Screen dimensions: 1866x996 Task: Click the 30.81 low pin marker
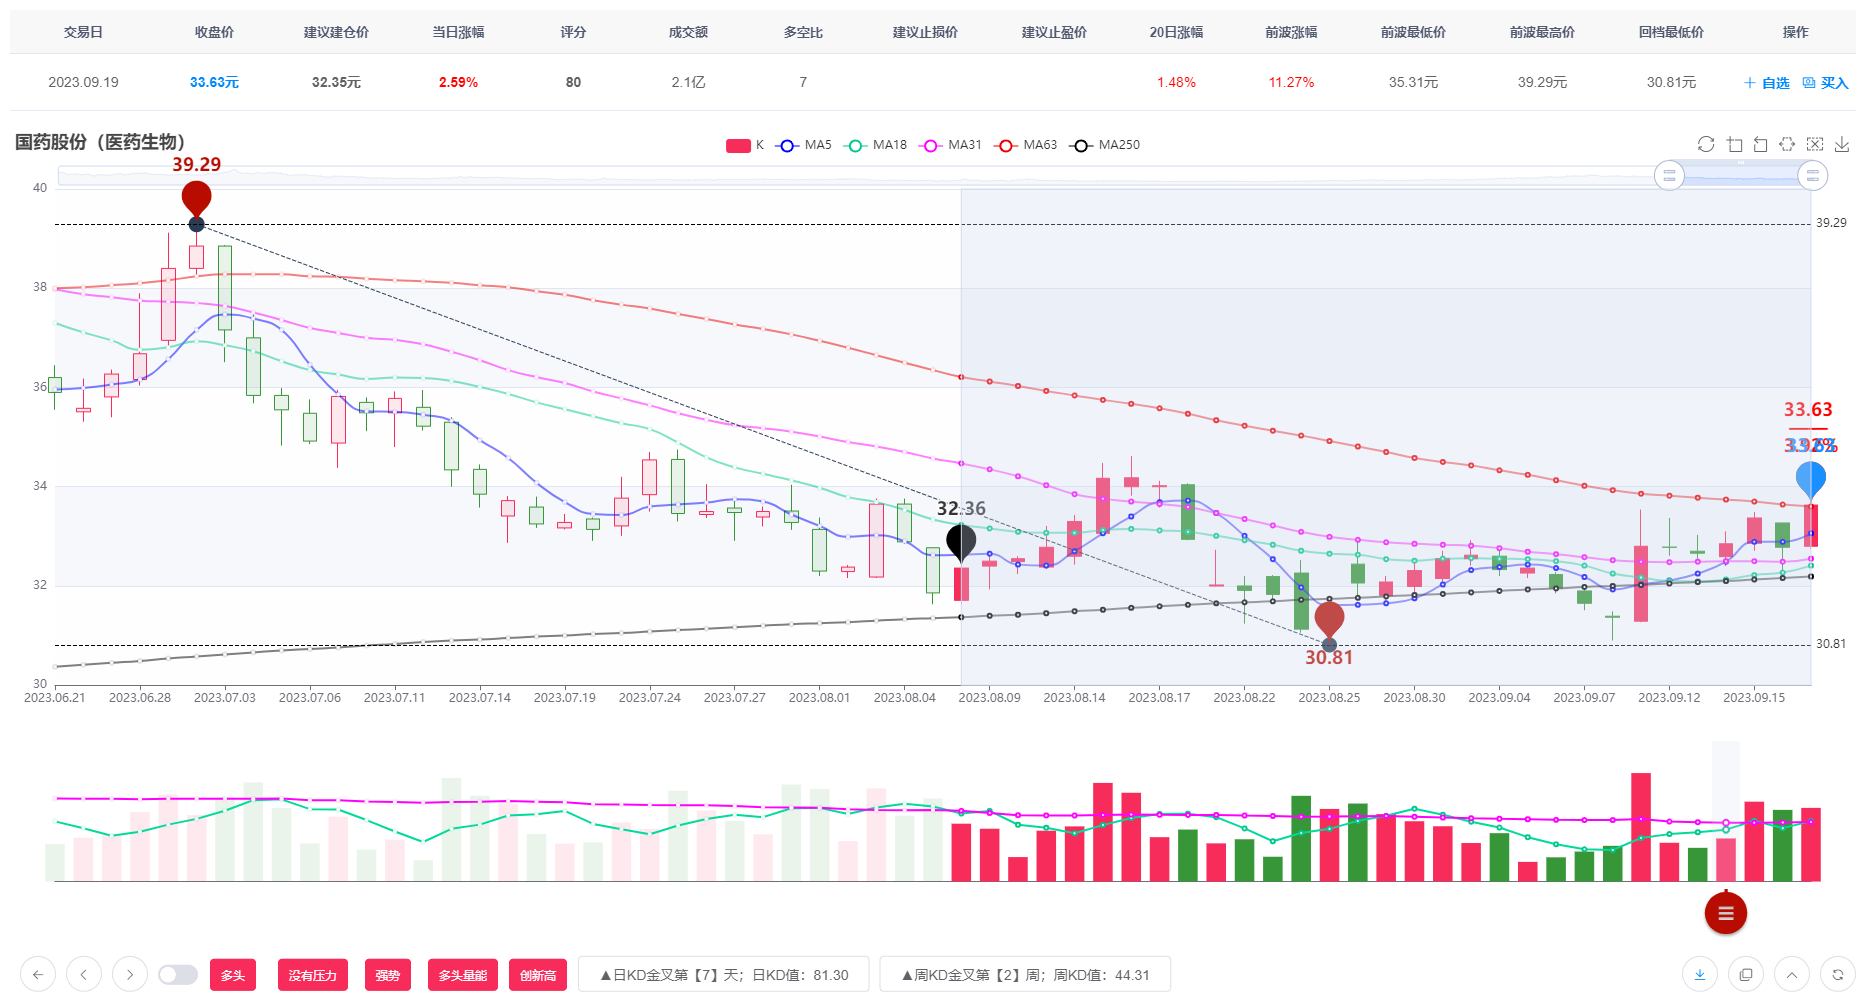pyautogui.click(x=1329, y=620)
